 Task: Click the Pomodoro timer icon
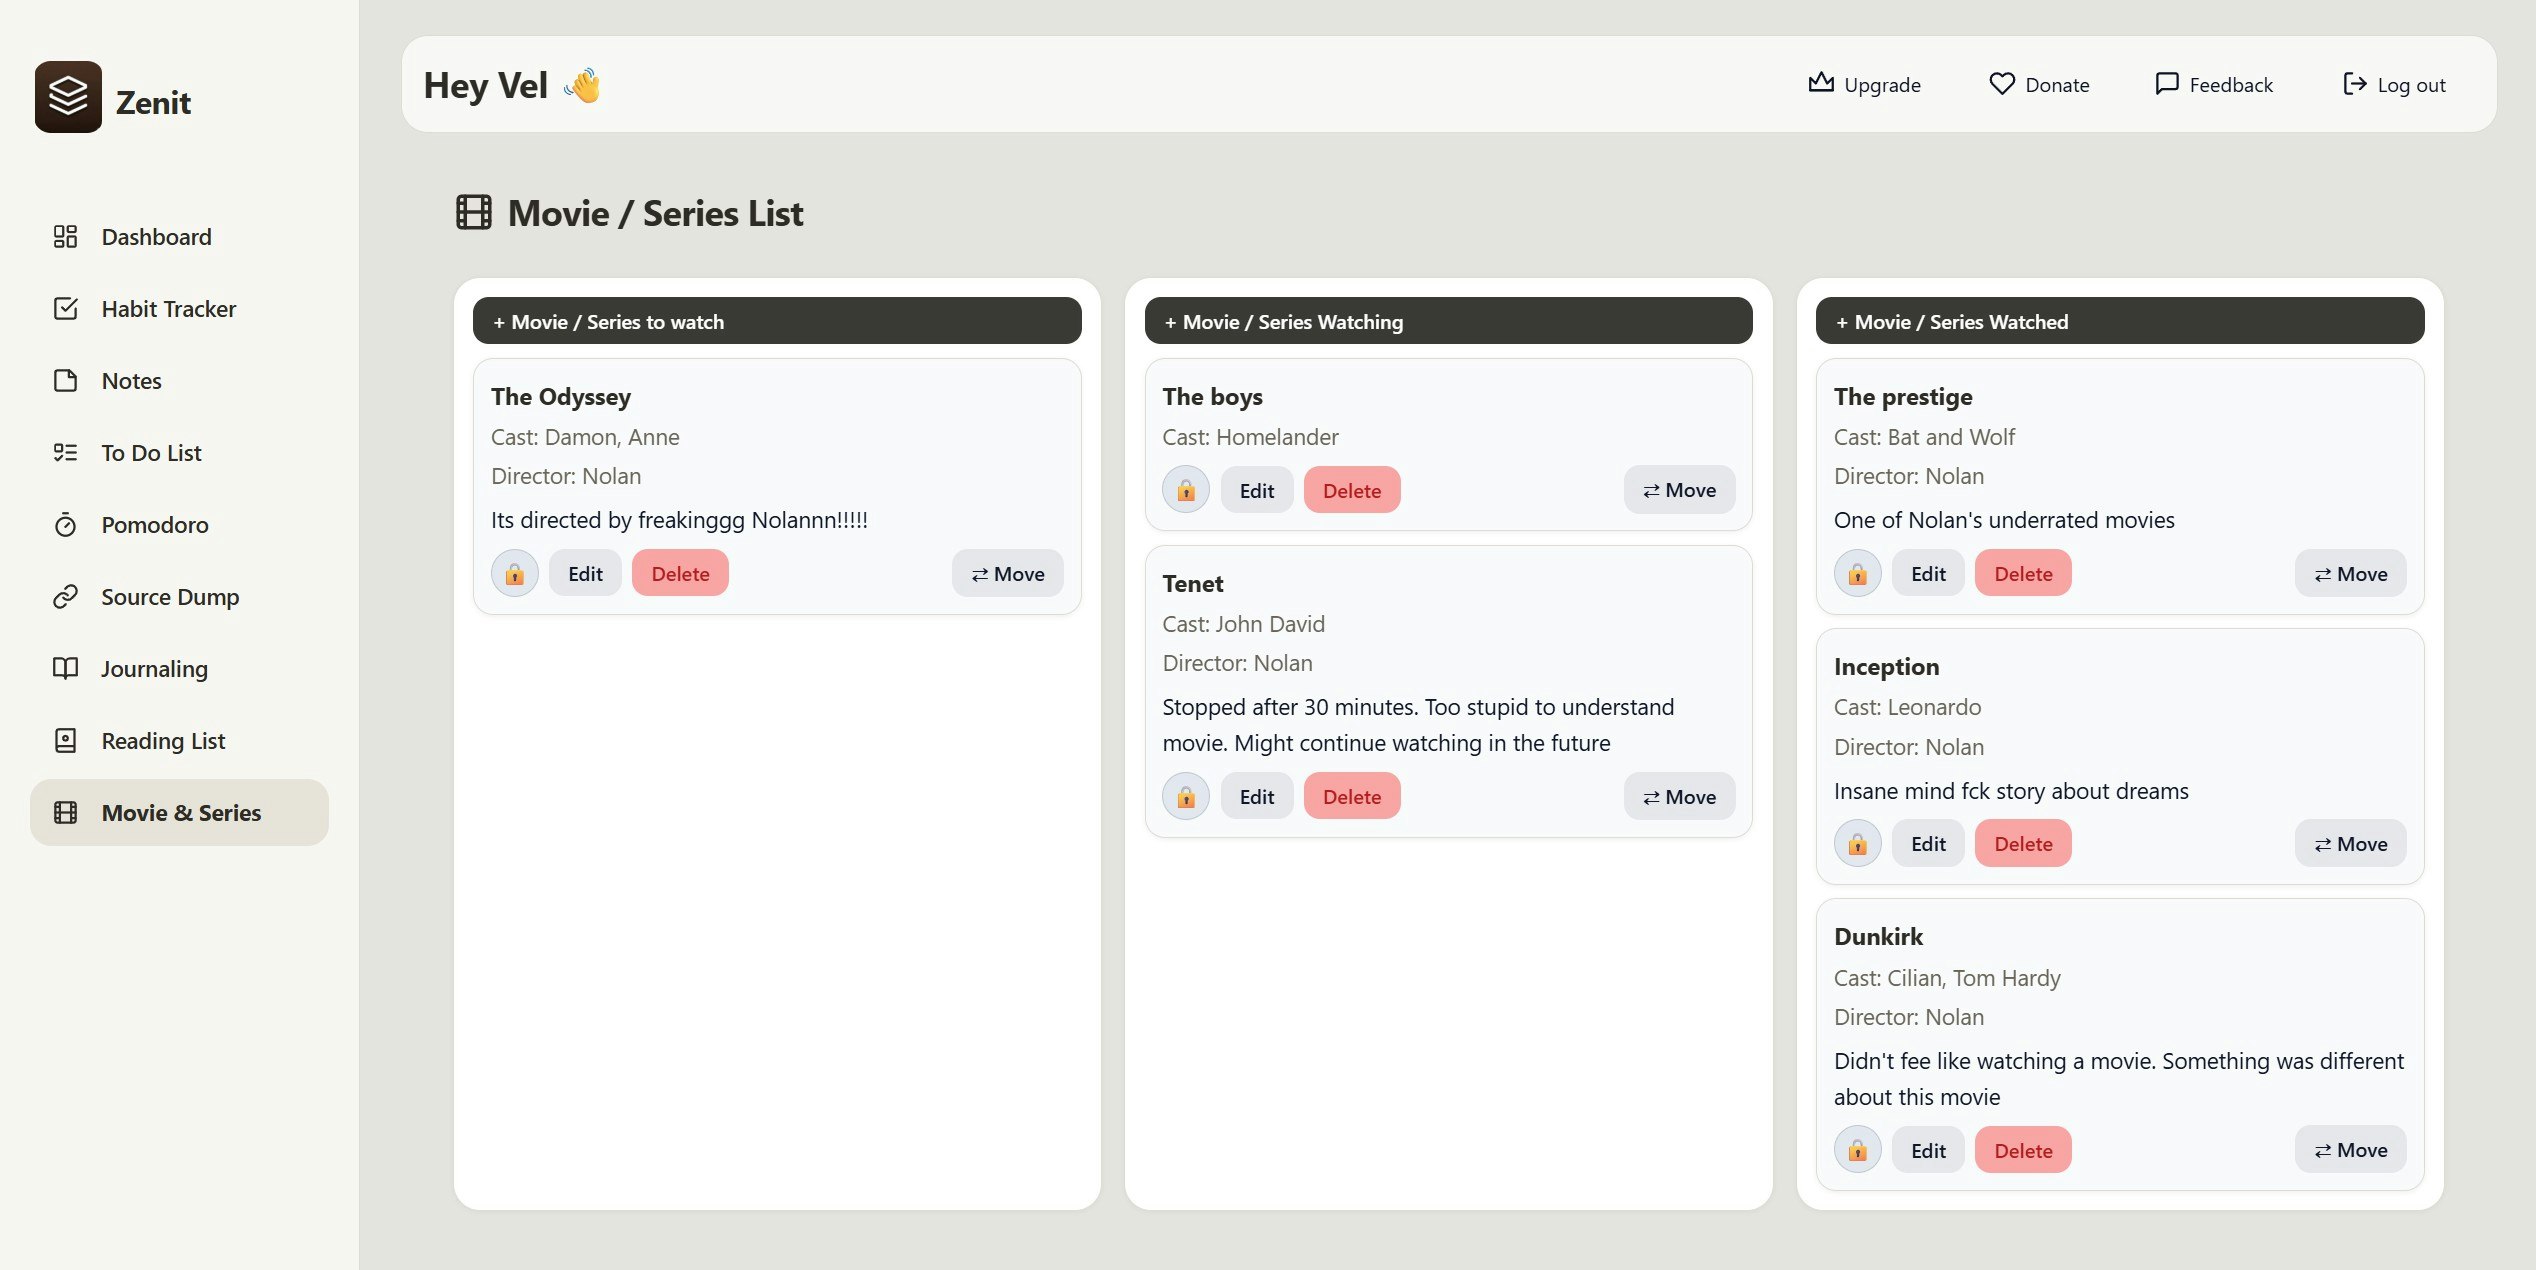click(65, 525)
